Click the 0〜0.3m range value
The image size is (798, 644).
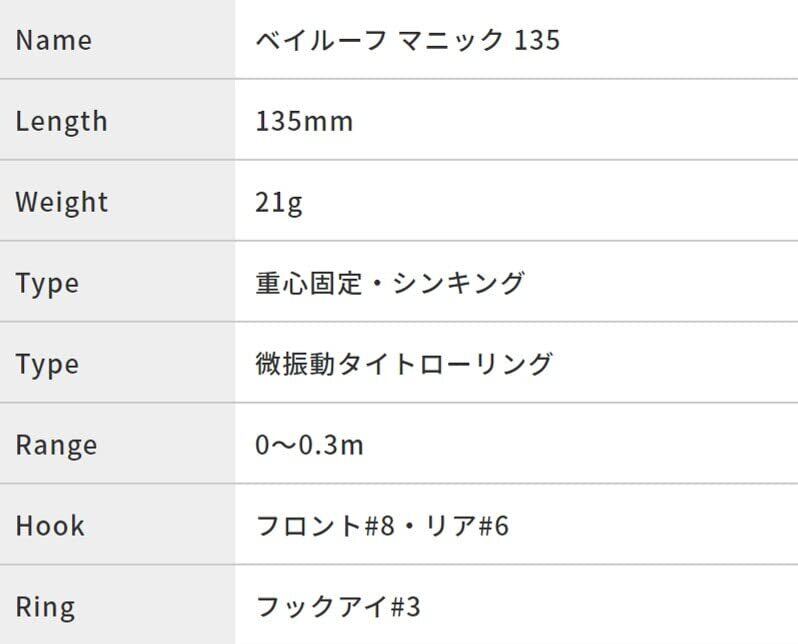coord(309,445)
